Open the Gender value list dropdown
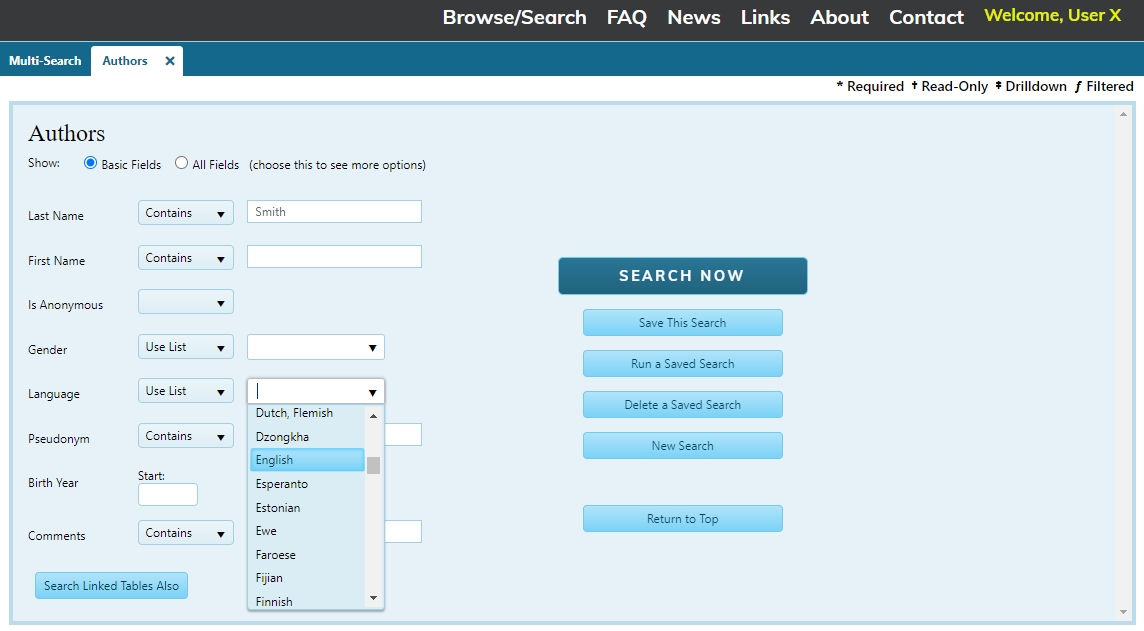The width and height of the screenshot is (1144, 631). point(315,347)
